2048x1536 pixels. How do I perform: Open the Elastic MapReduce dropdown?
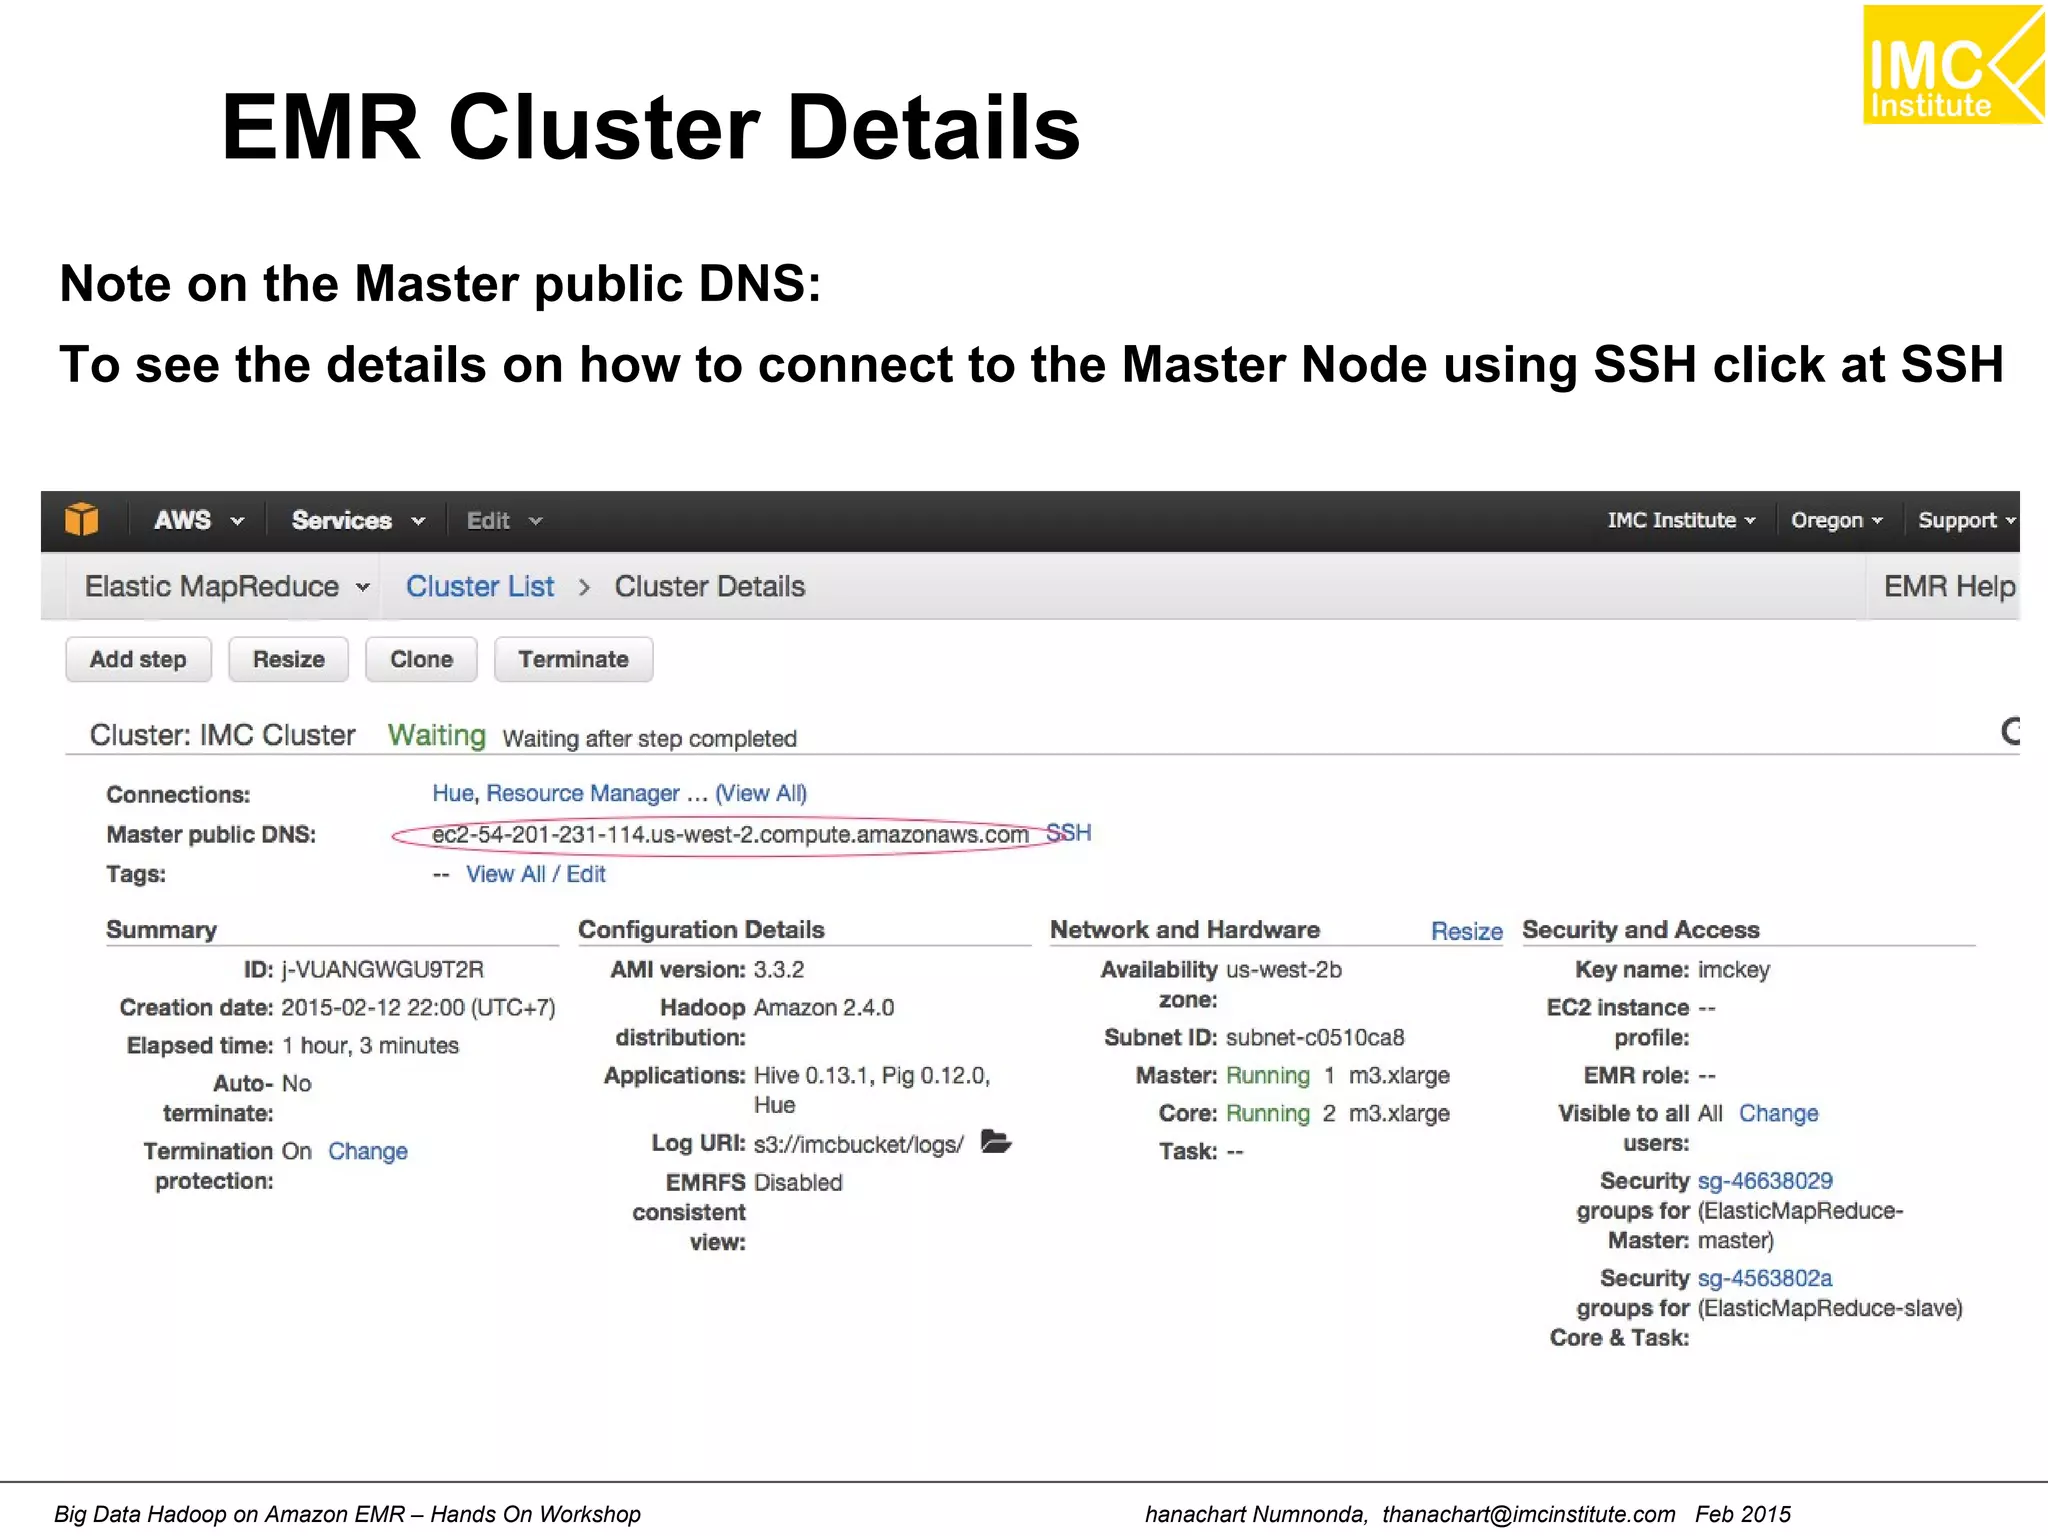click(227, 586)
